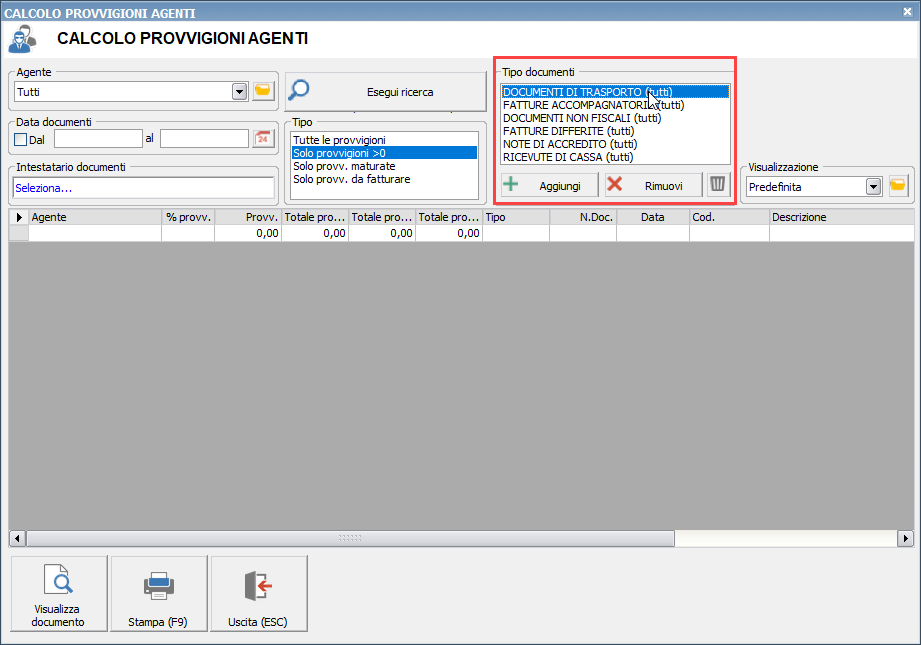Select Tutte le provvigioni in Tipo list
Screen dimensions: 921x645
click(384, 140)
